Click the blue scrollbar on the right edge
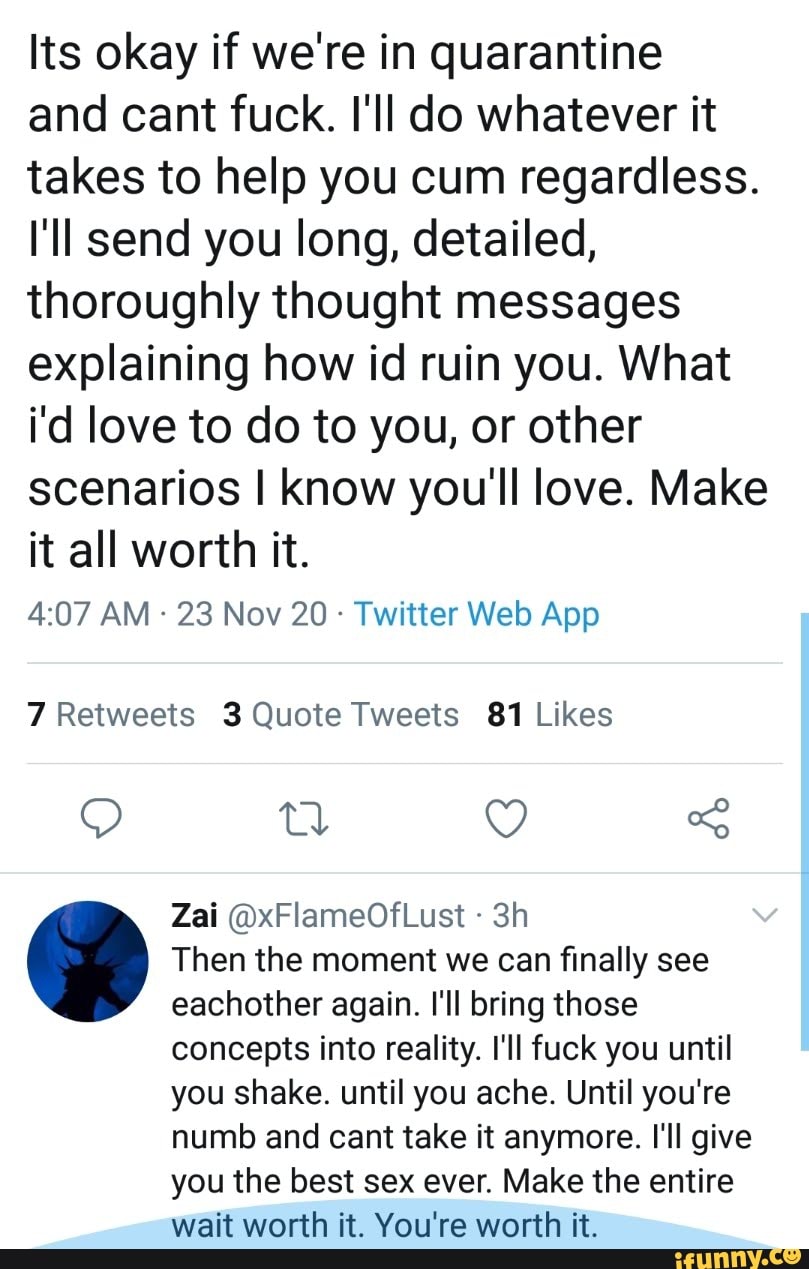Image resolution: width=809 pixels, height=1269 pixels. click(805, 830)
